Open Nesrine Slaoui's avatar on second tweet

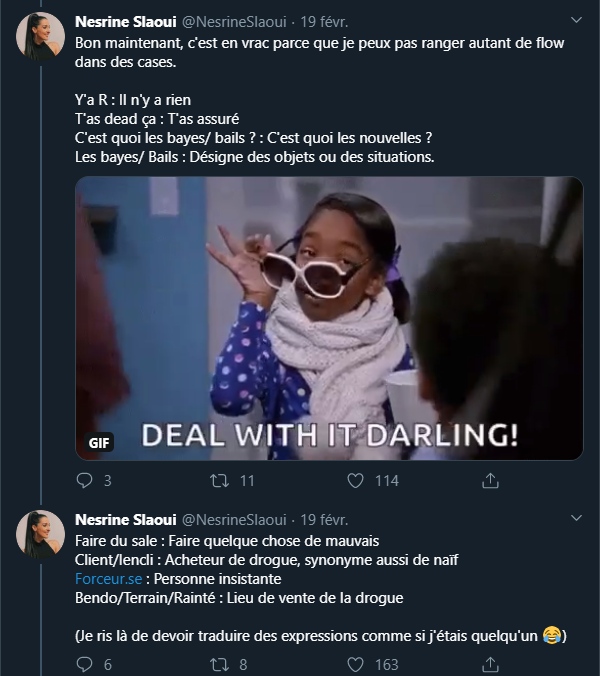pos(40,536)
